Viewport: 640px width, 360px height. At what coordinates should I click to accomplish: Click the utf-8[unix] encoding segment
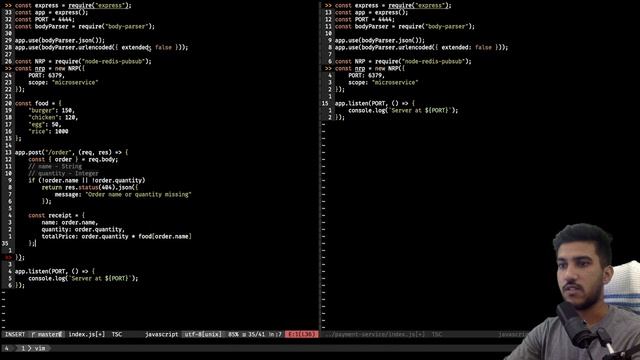[x=203, y=334]
